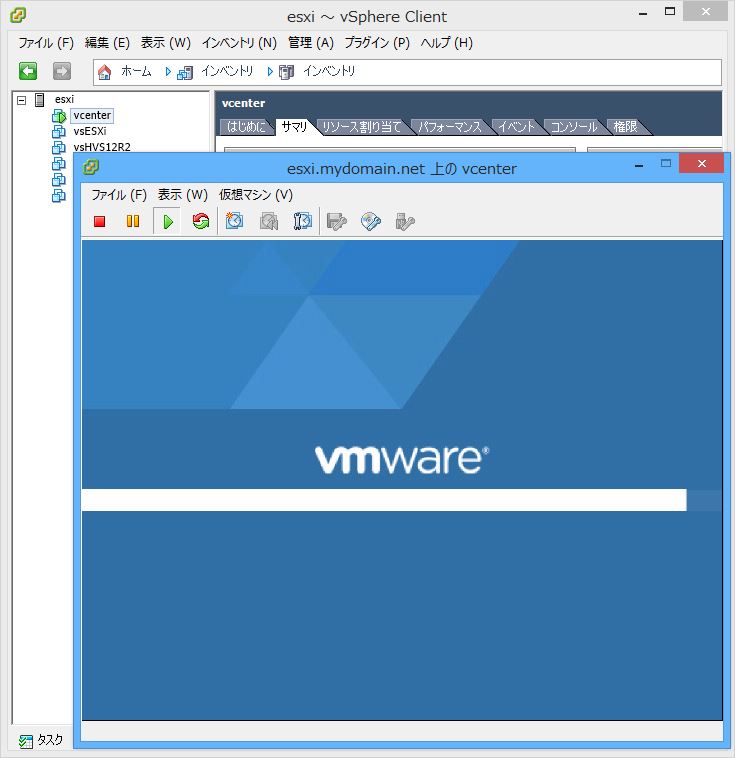The width and height of the screenshot is (735, 758).
Task: Switch to the コンソール tab
Action: (x=574, y=127)
